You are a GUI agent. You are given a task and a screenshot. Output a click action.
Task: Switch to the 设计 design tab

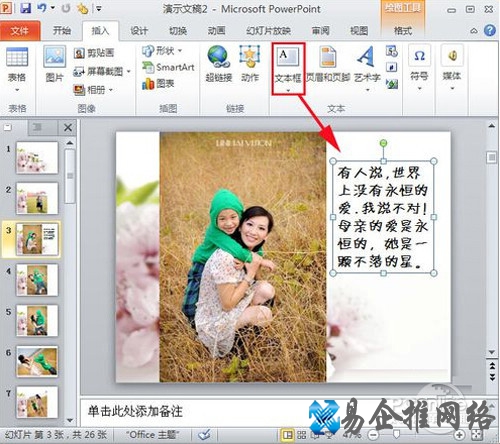pos(139,31)
